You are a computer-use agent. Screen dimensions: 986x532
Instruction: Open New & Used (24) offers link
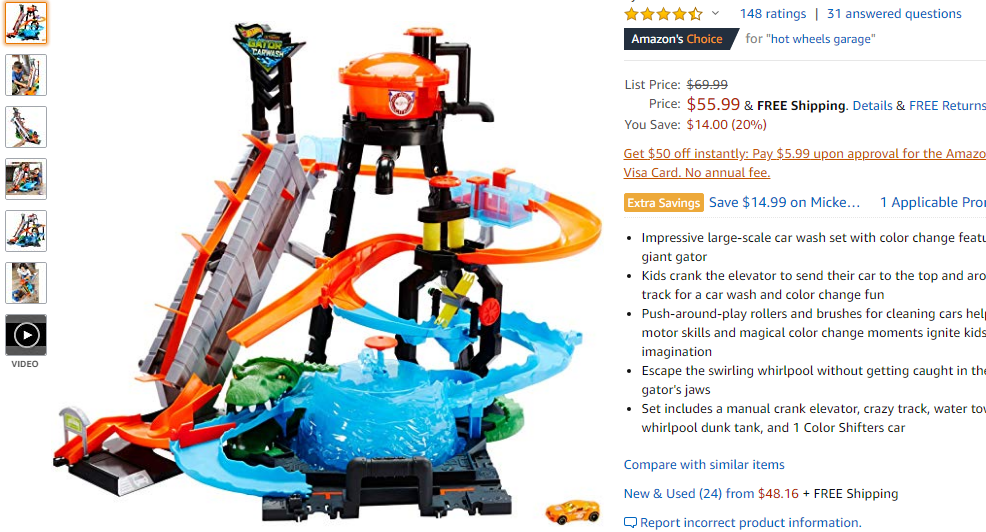689,494
